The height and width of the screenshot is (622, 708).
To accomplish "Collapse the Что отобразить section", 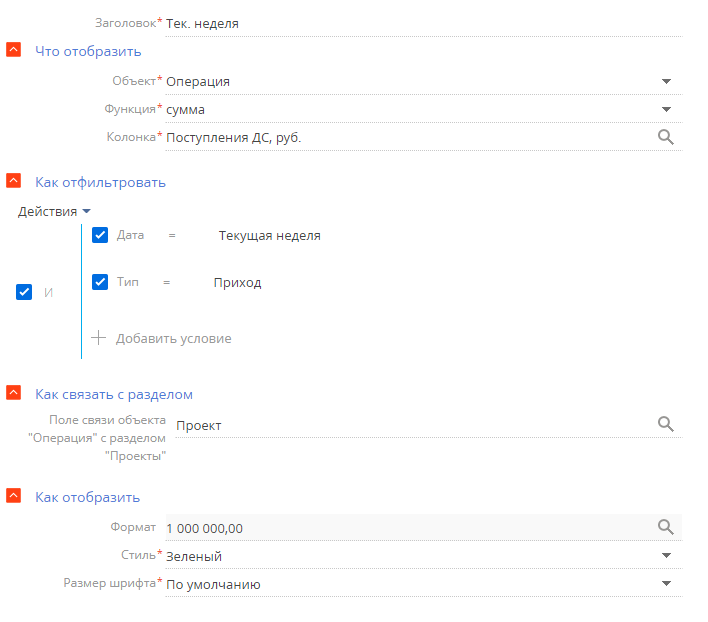I will click(x=14, y=49).
